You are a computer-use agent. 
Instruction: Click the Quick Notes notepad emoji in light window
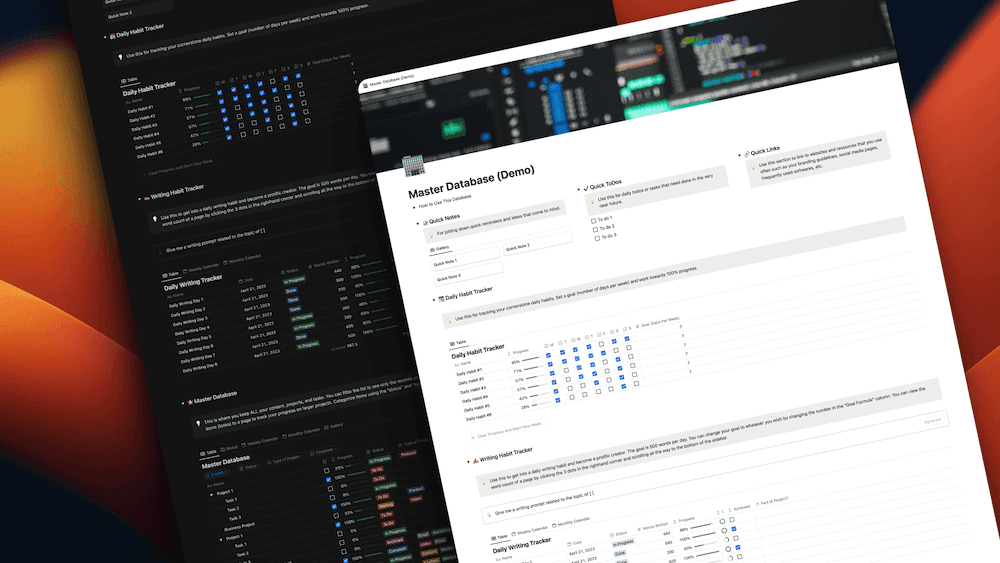click(x=425, y=223)
